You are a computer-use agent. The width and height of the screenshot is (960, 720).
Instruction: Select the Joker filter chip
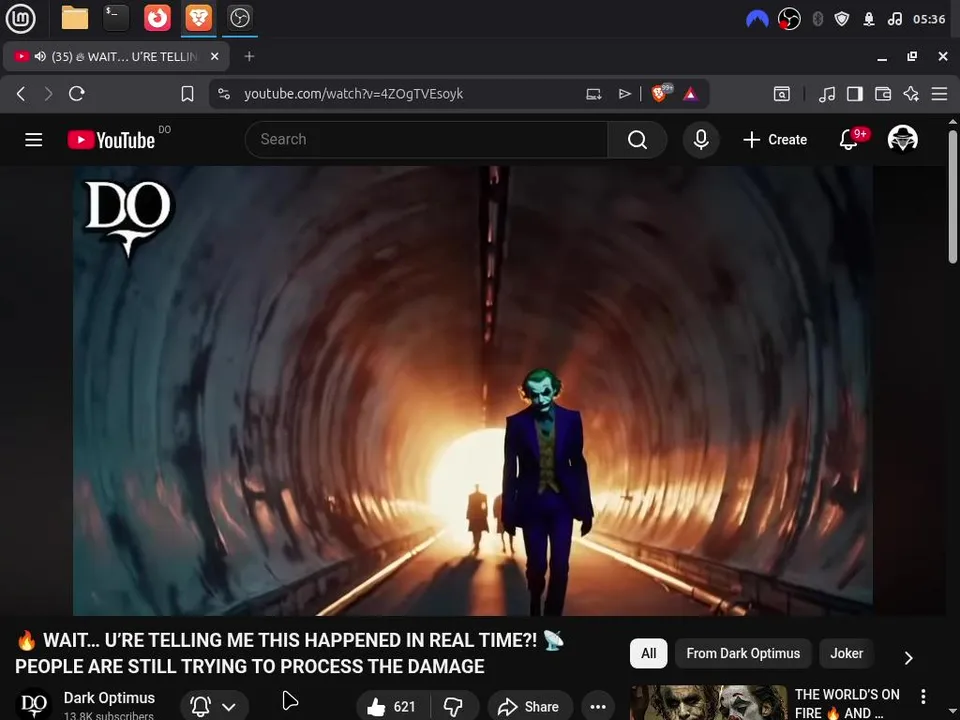[846, 653]
